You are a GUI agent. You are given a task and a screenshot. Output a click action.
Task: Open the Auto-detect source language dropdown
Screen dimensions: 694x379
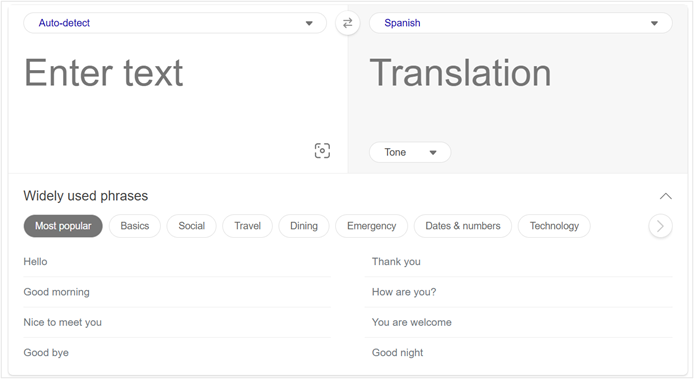(175, 23)
